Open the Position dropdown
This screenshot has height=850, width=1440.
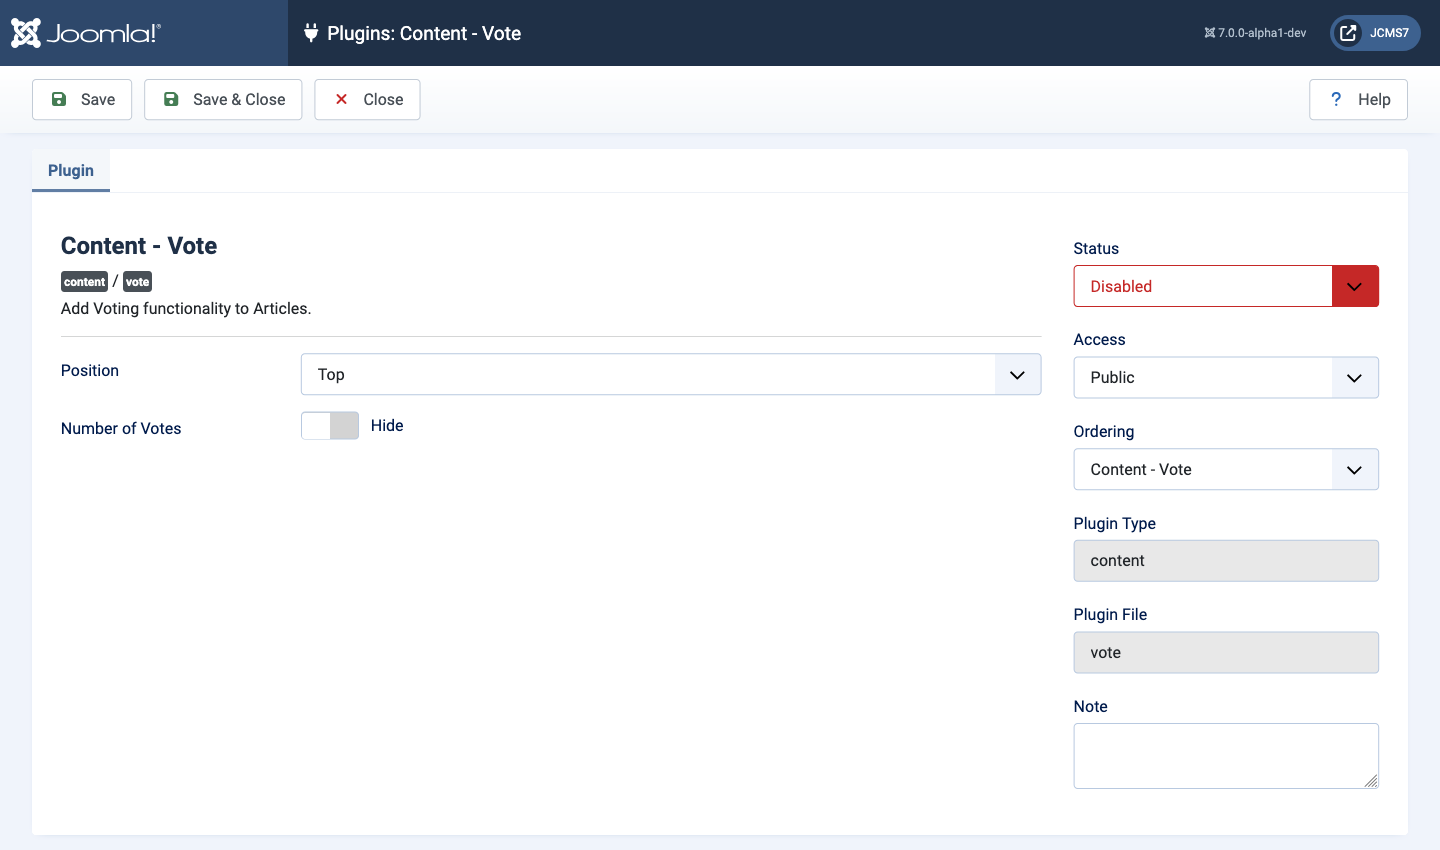[x=671, y=374]
